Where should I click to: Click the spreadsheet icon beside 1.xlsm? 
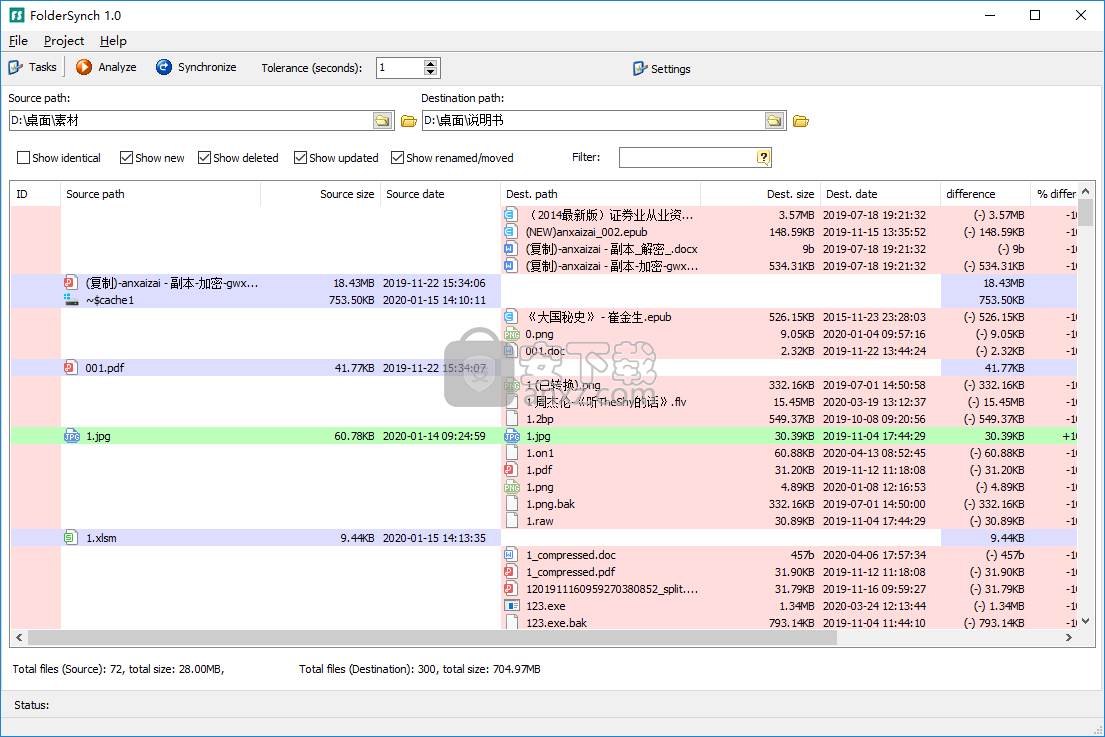coord(70,538)
